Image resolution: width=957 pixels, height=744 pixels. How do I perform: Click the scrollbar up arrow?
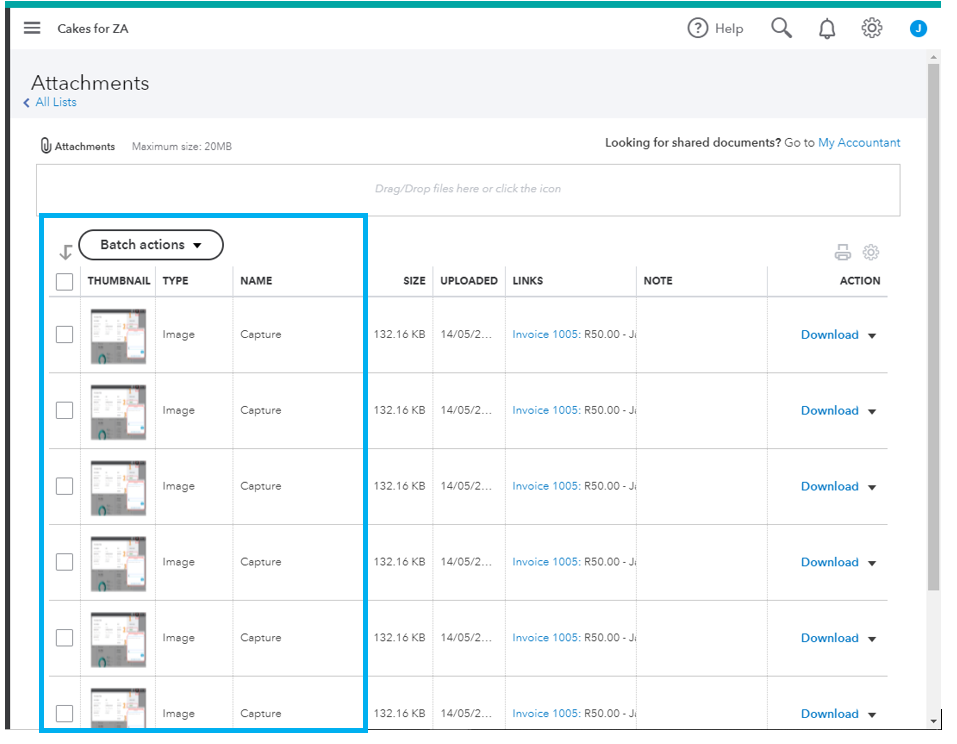933,57
